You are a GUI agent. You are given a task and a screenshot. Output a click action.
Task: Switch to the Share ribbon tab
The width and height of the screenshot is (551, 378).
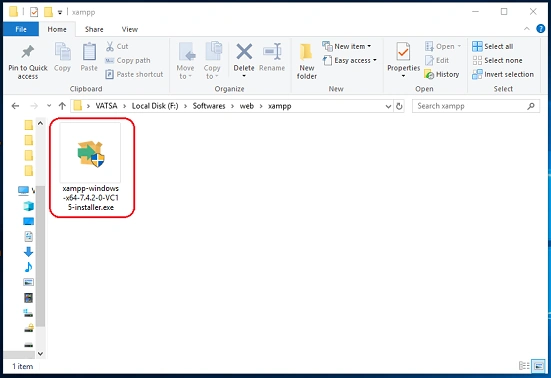(94, 29)
